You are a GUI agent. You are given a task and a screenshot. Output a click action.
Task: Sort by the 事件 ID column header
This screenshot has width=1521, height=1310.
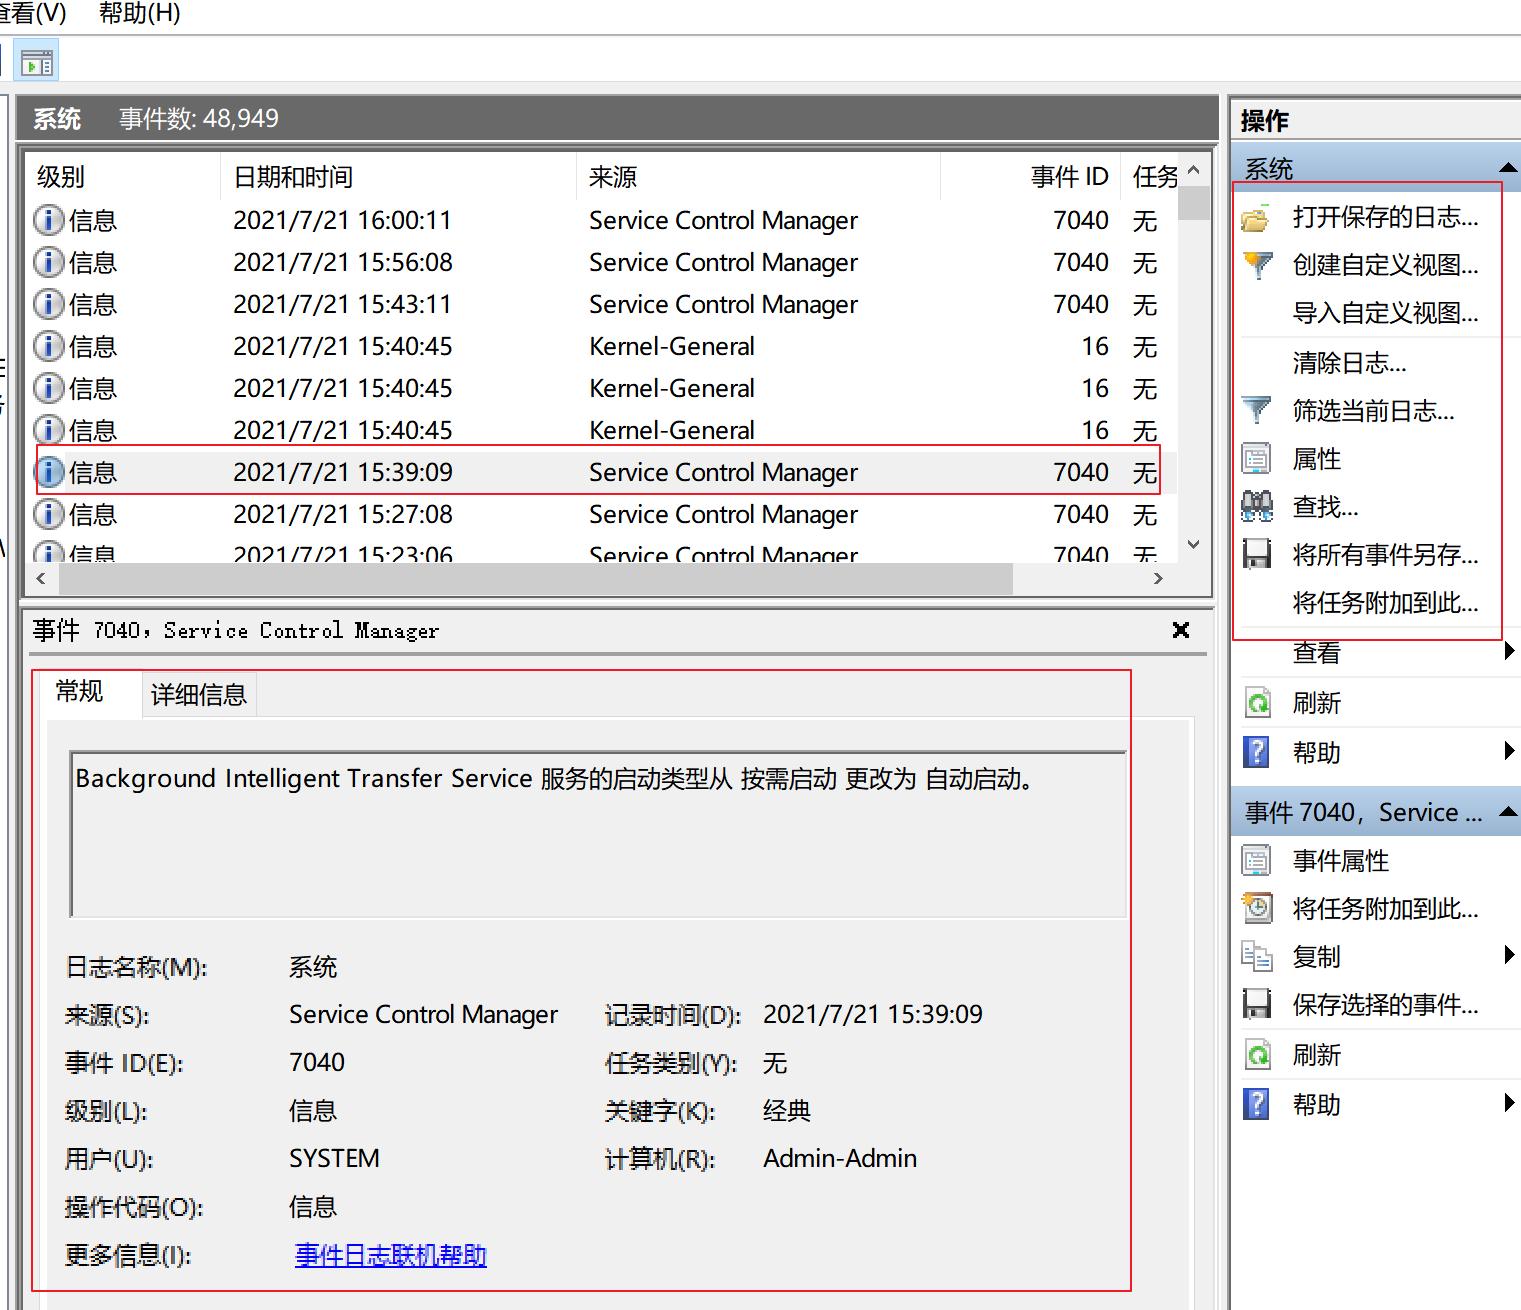coord(1030,177)
